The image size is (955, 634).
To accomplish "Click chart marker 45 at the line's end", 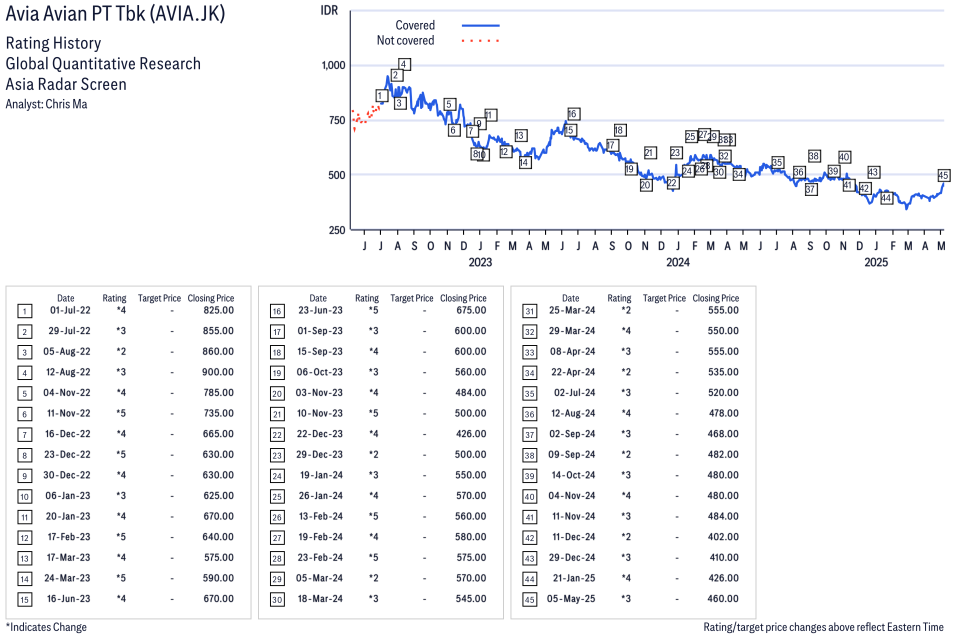I will click(x=943, y=175).
